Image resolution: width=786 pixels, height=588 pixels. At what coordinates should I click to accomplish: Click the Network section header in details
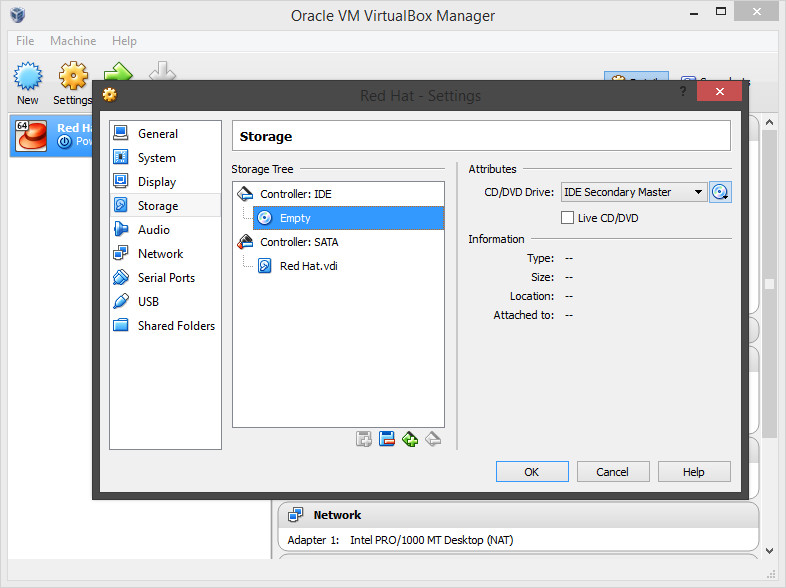coord(518,515)
